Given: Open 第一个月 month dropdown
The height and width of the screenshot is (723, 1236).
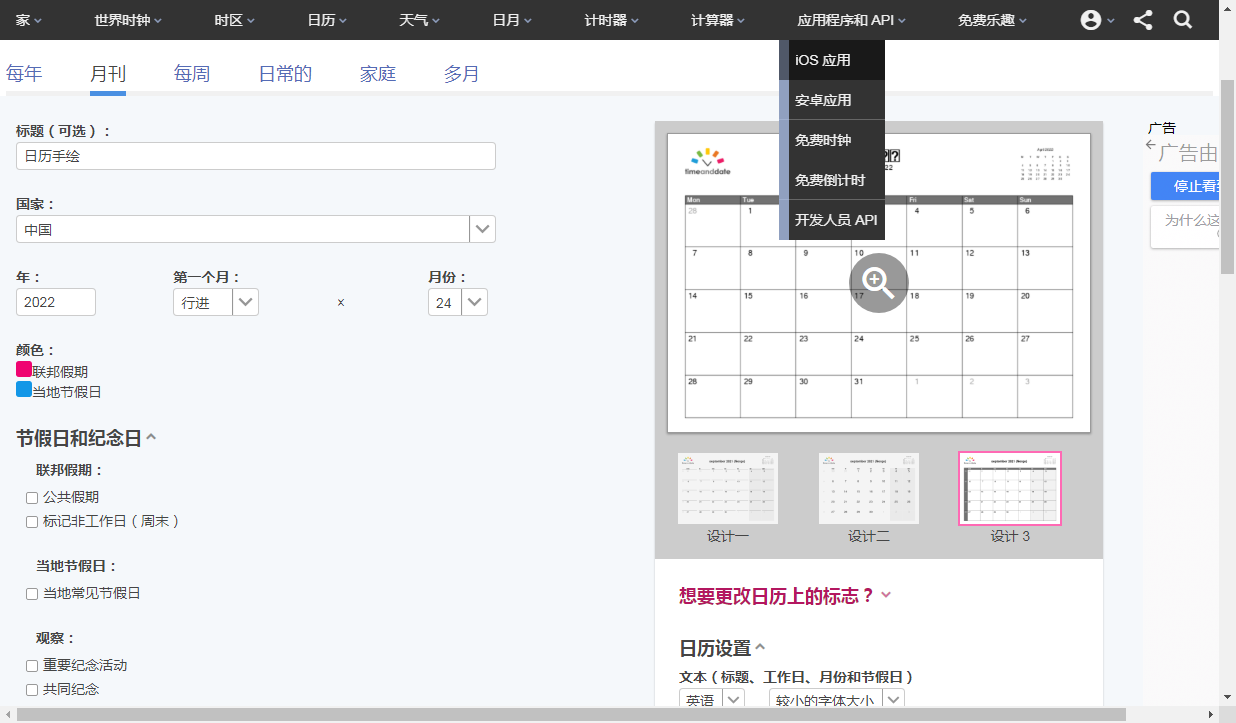Looking at the screenshot, I should click(x=216, y=302).
